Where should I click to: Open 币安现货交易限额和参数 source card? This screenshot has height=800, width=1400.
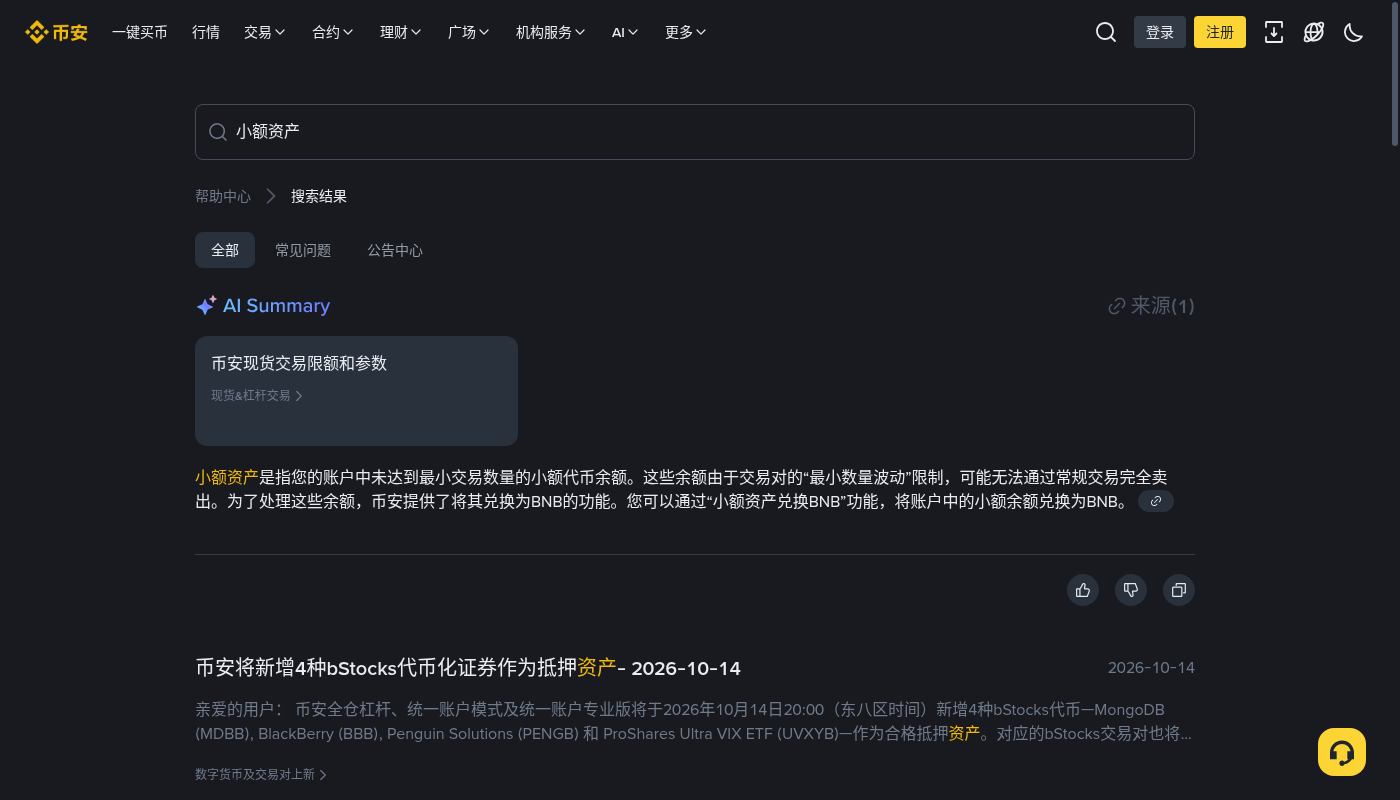tap(356, 391)
